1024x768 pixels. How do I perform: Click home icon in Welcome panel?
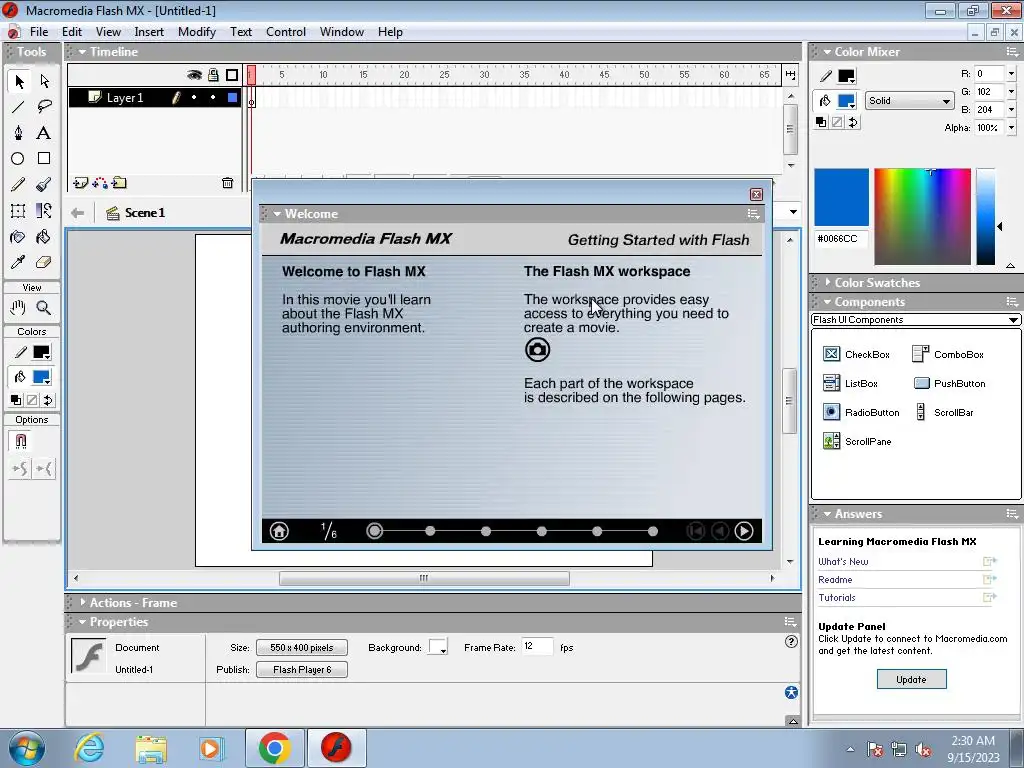point(280,532)
